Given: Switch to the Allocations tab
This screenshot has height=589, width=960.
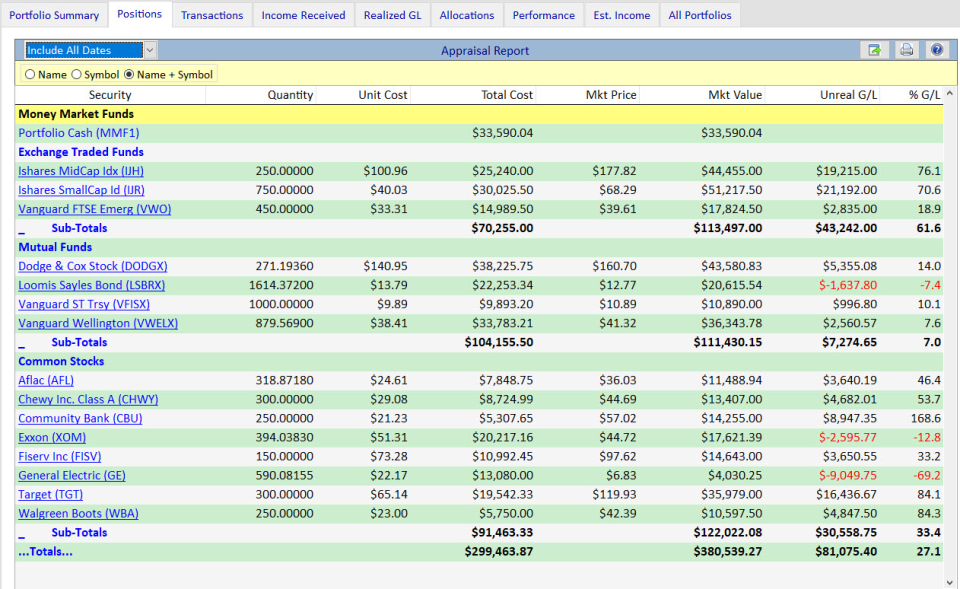Looking at the screenshot, I should (466, 15).
